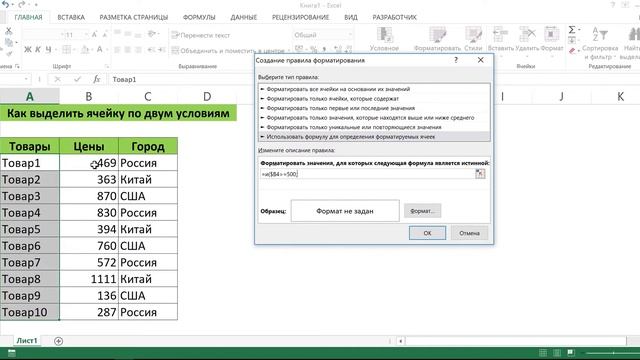Switch to the ВСТАВКА tab
Screen dimensions: 640x360
tap(71, 17)
